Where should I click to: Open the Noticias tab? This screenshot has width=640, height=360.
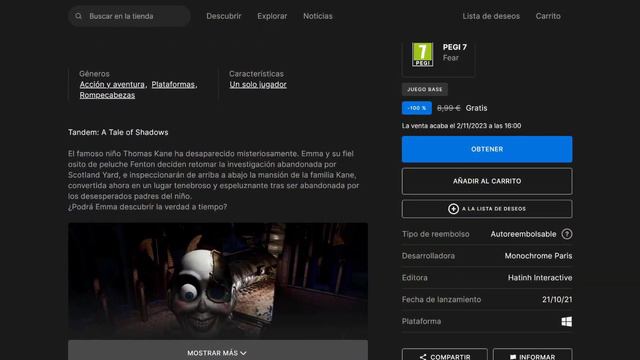(x=318, y=16)
